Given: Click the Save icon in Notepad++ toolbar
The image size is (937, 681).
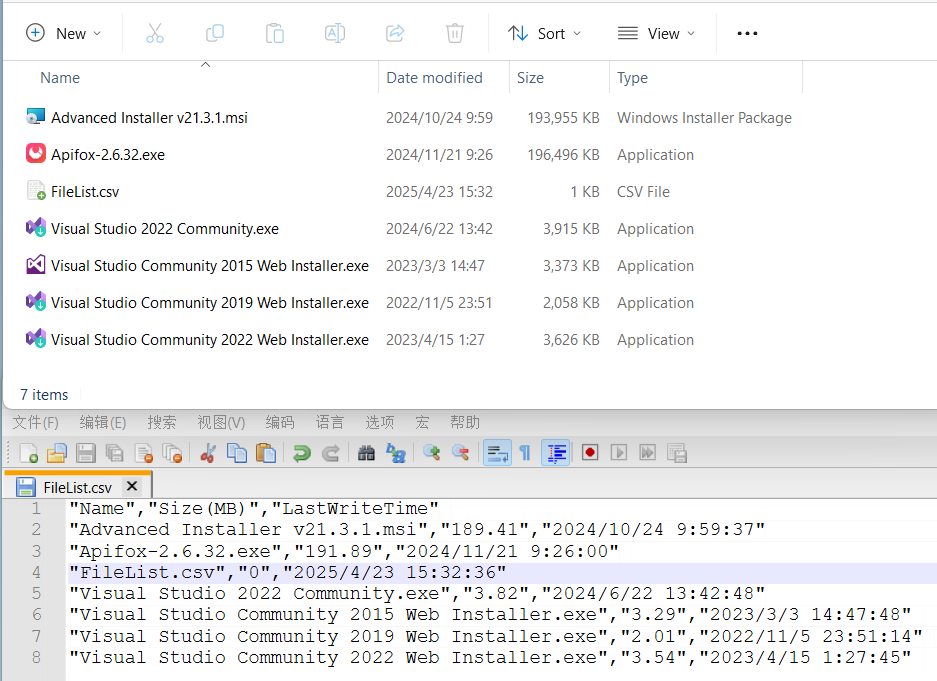Looking at the screenshot, I should 85,453.
